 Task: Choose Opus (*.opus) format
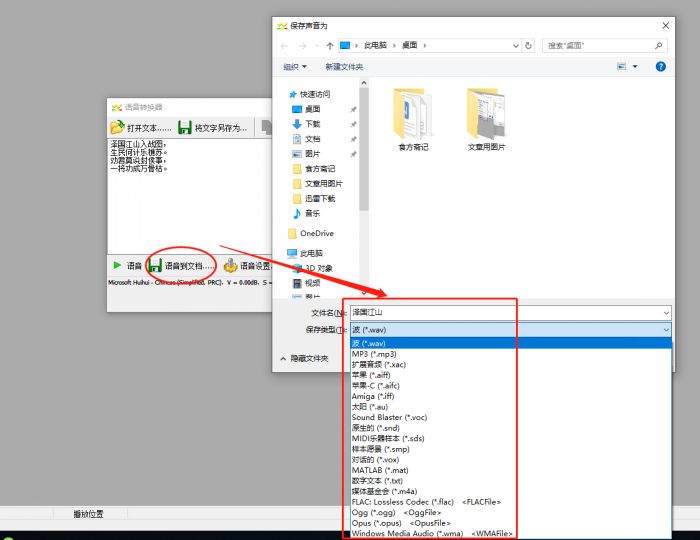[x=511, y=523]
